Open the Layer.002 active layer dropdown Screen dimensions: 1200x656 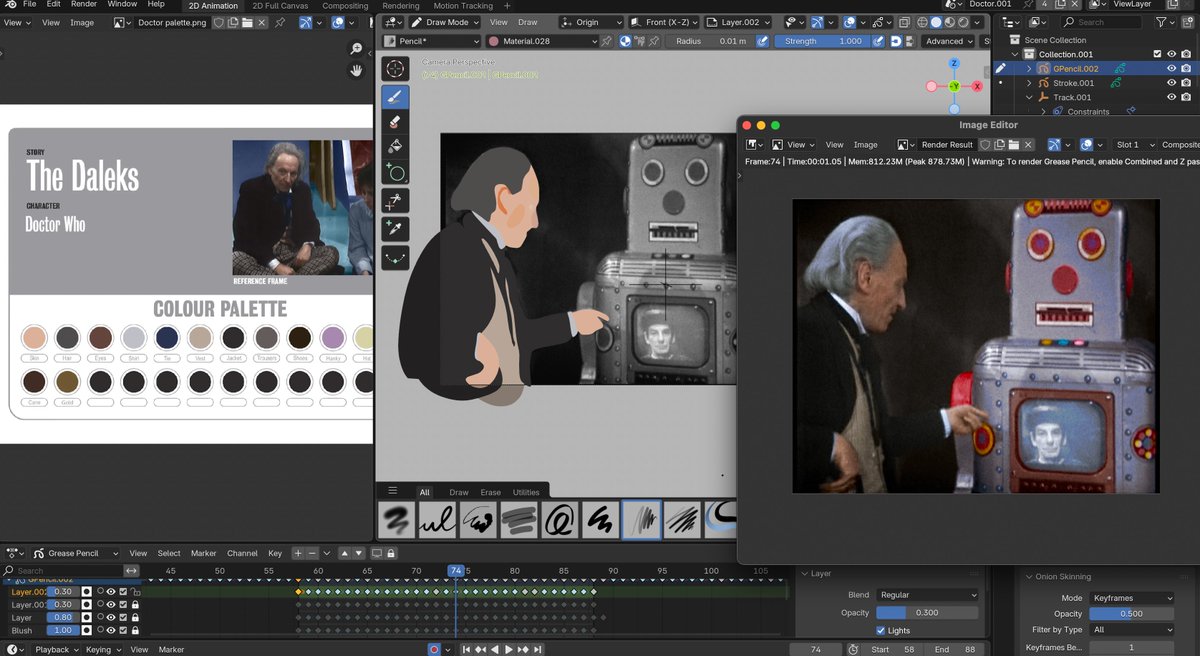[x=739, y=22]
